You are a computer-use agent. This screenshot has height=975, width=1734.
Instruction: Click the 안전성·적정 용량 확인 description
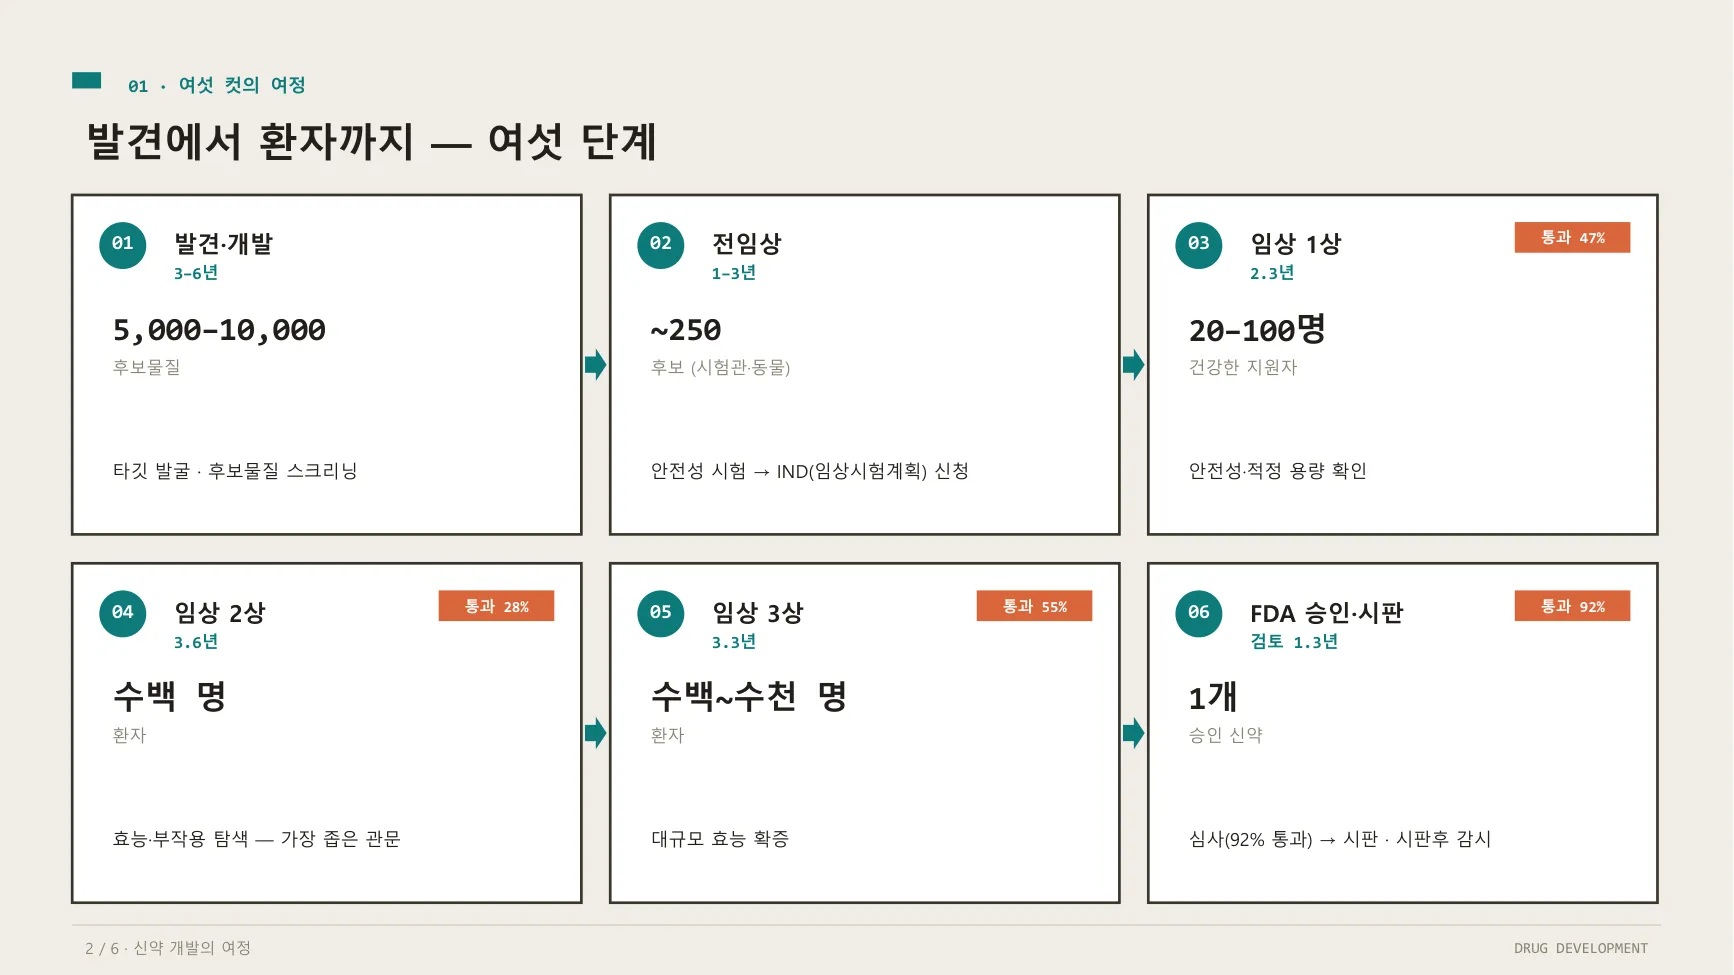point(1278,471)
